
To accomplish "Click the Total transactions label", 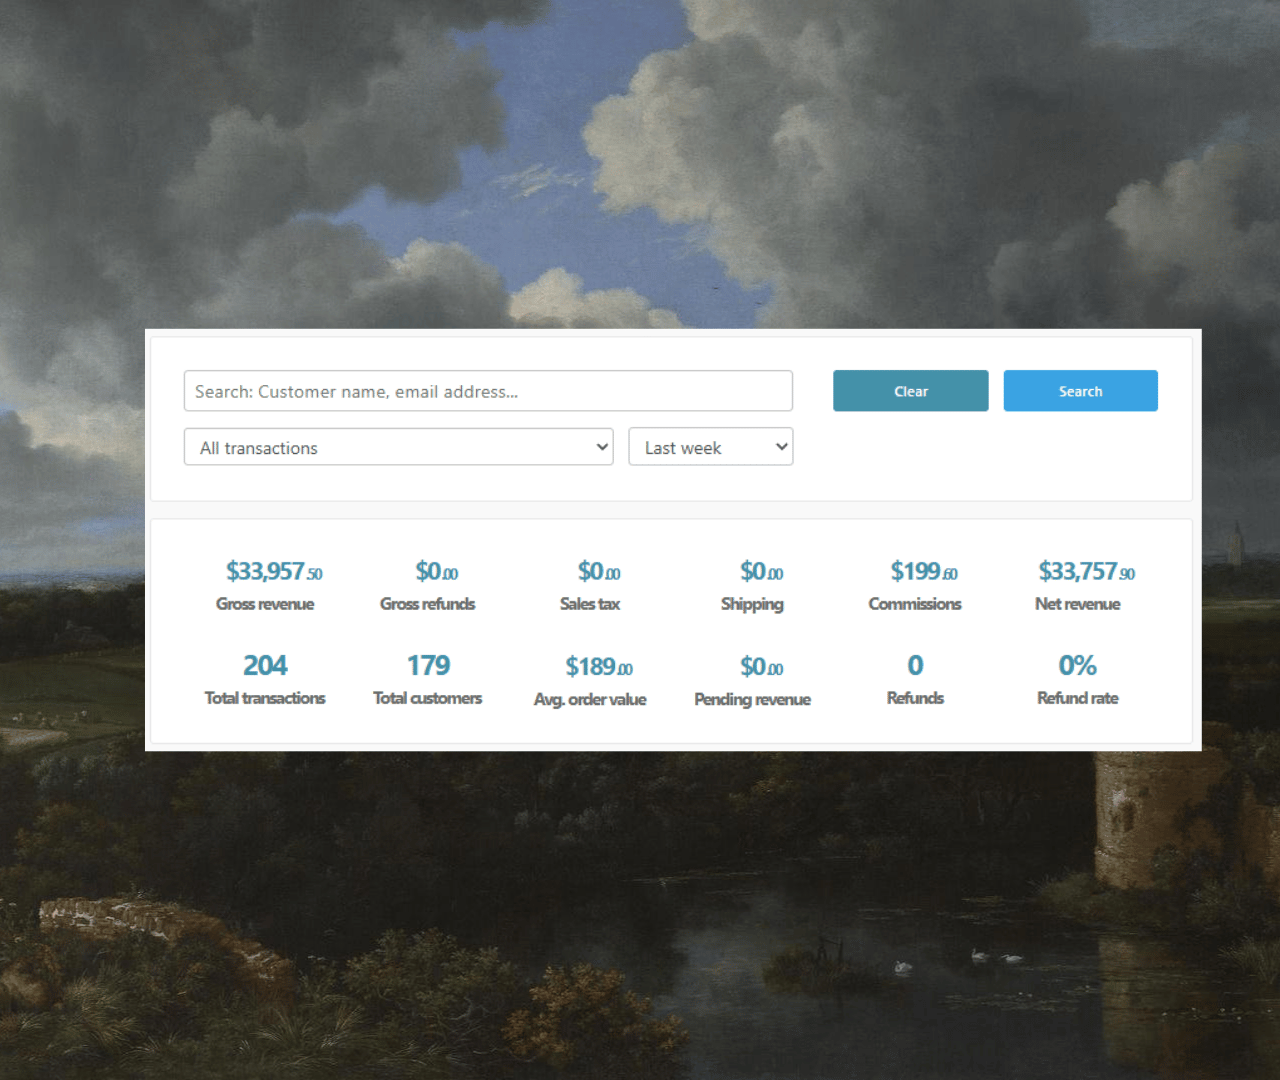I will pos(265,698).
